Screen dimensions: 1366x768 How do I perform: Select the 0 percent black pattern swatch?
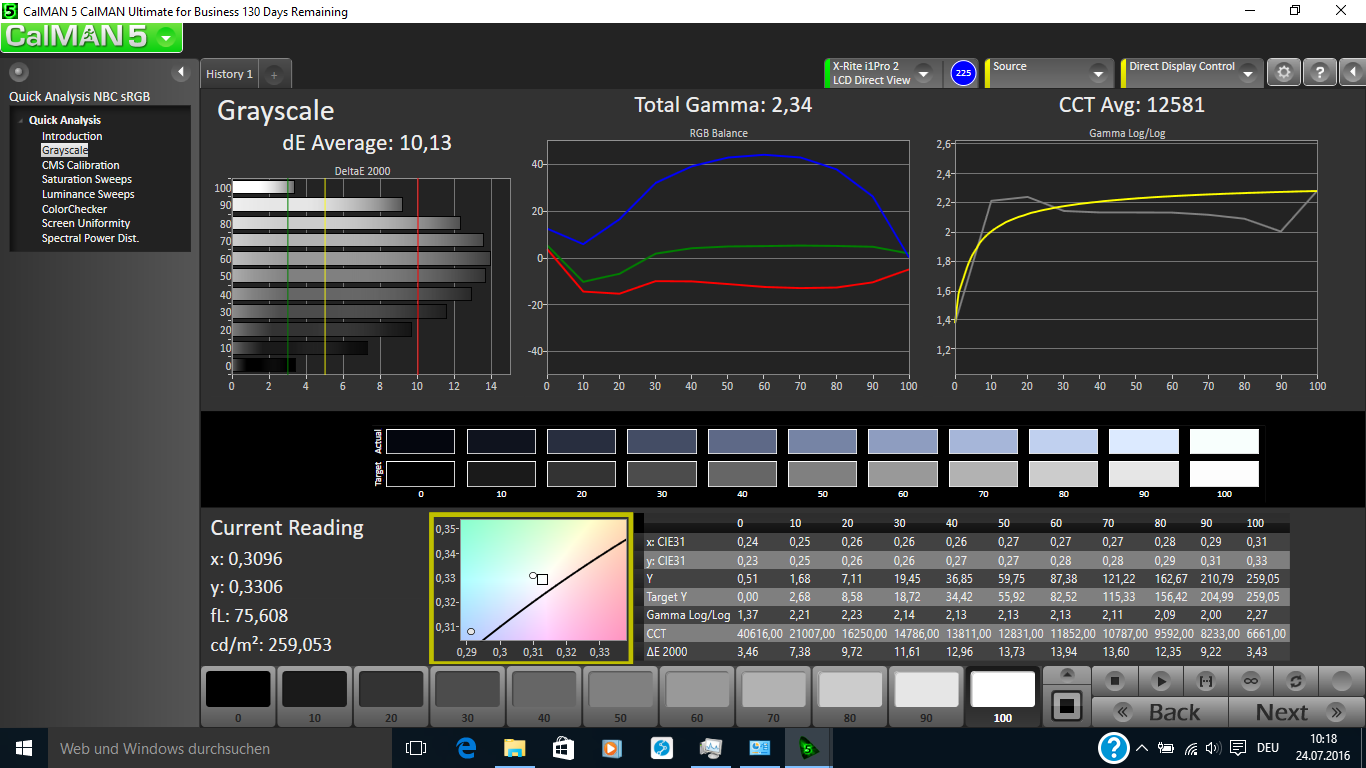(x=238, y=696)
